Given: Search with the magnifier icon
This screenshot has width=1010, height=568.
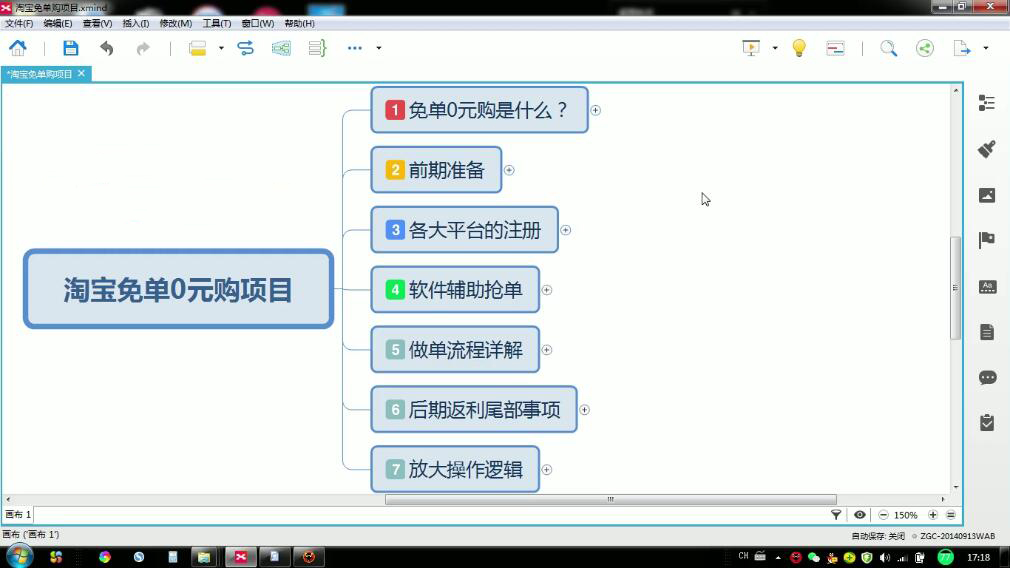Looking at the screenshot, I should [x=889, y=48].
